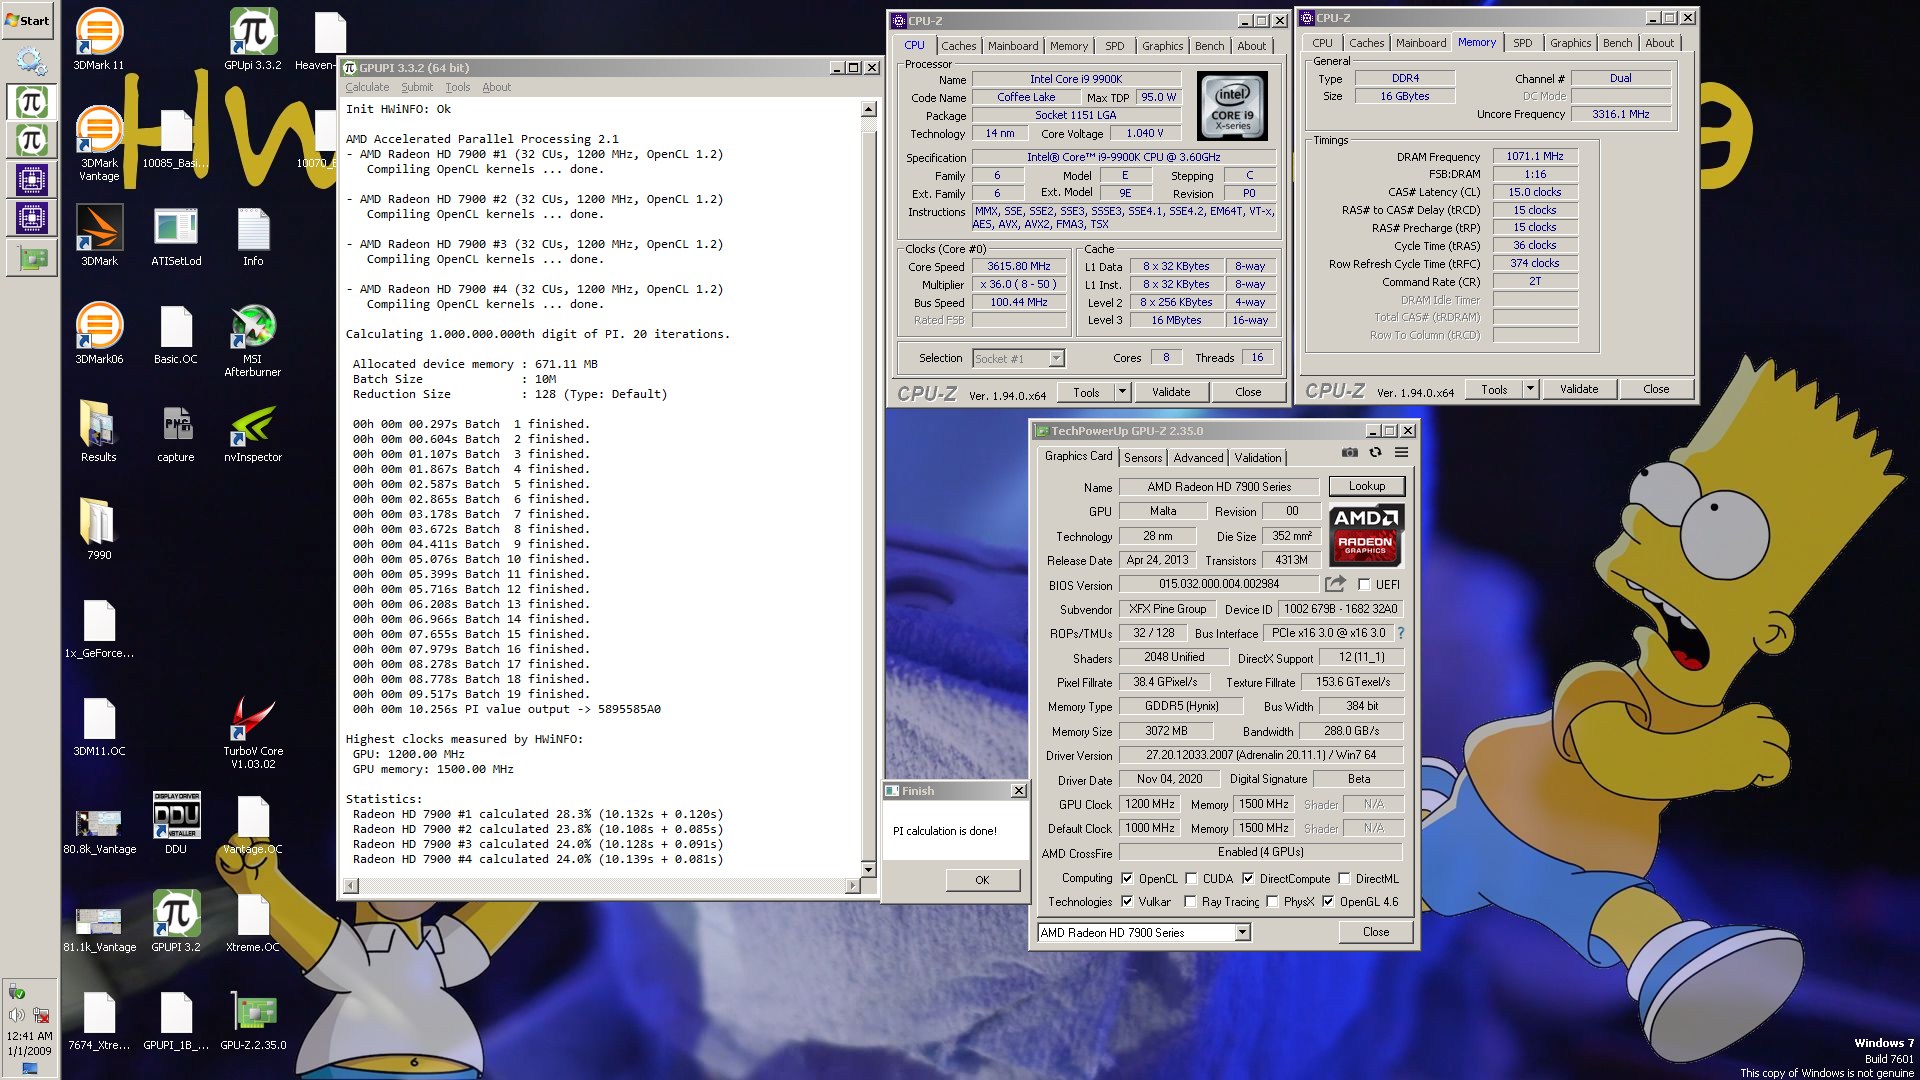Open the Results folder icon
The image size is (1920, 1080).
click(99, 432)
